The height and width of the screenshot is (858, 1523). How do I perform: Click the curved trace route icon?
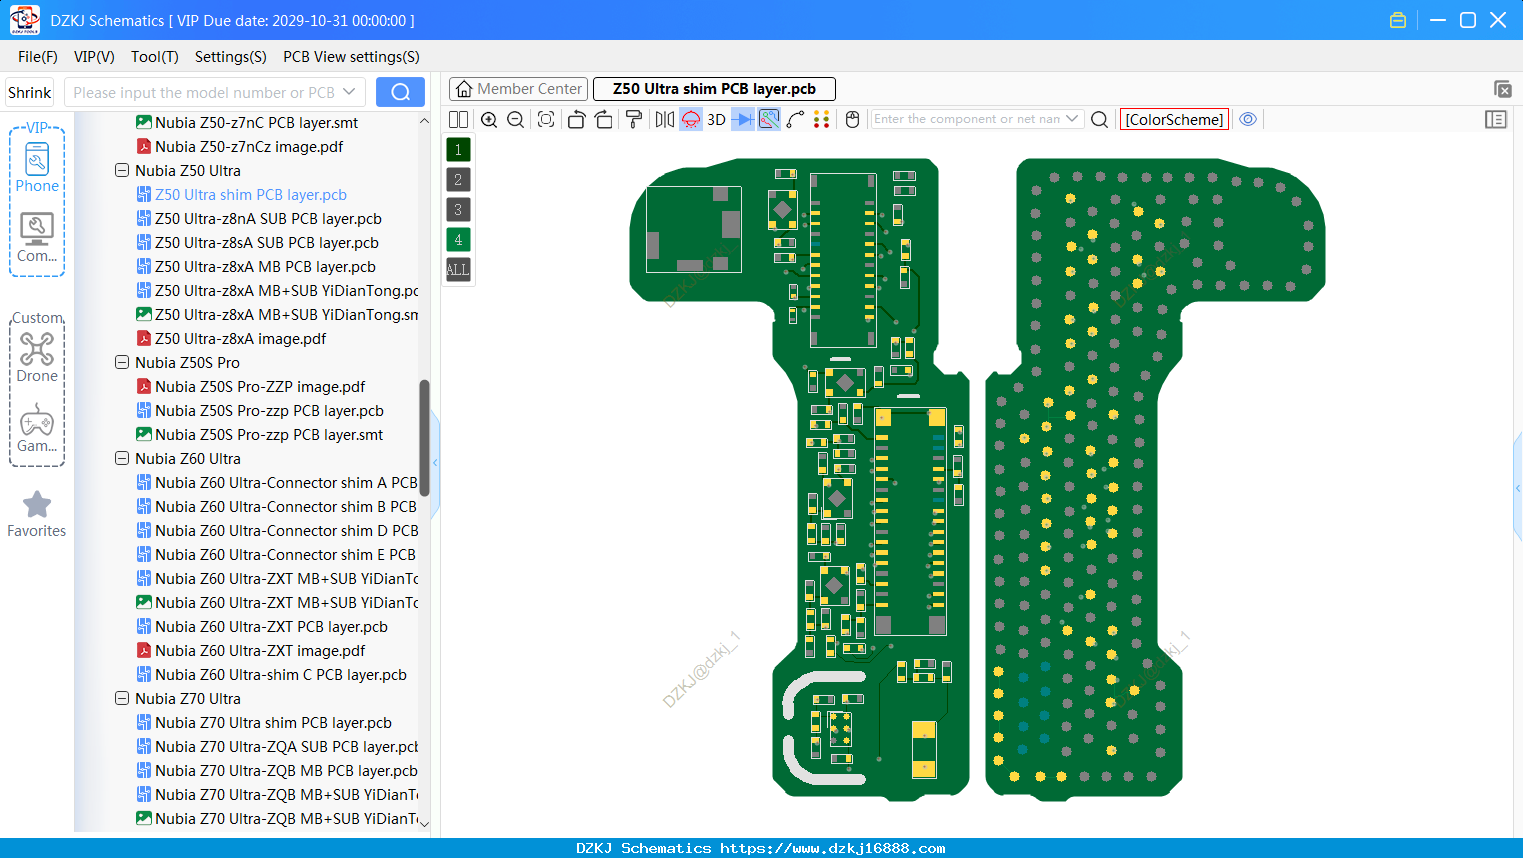(795, 120)
